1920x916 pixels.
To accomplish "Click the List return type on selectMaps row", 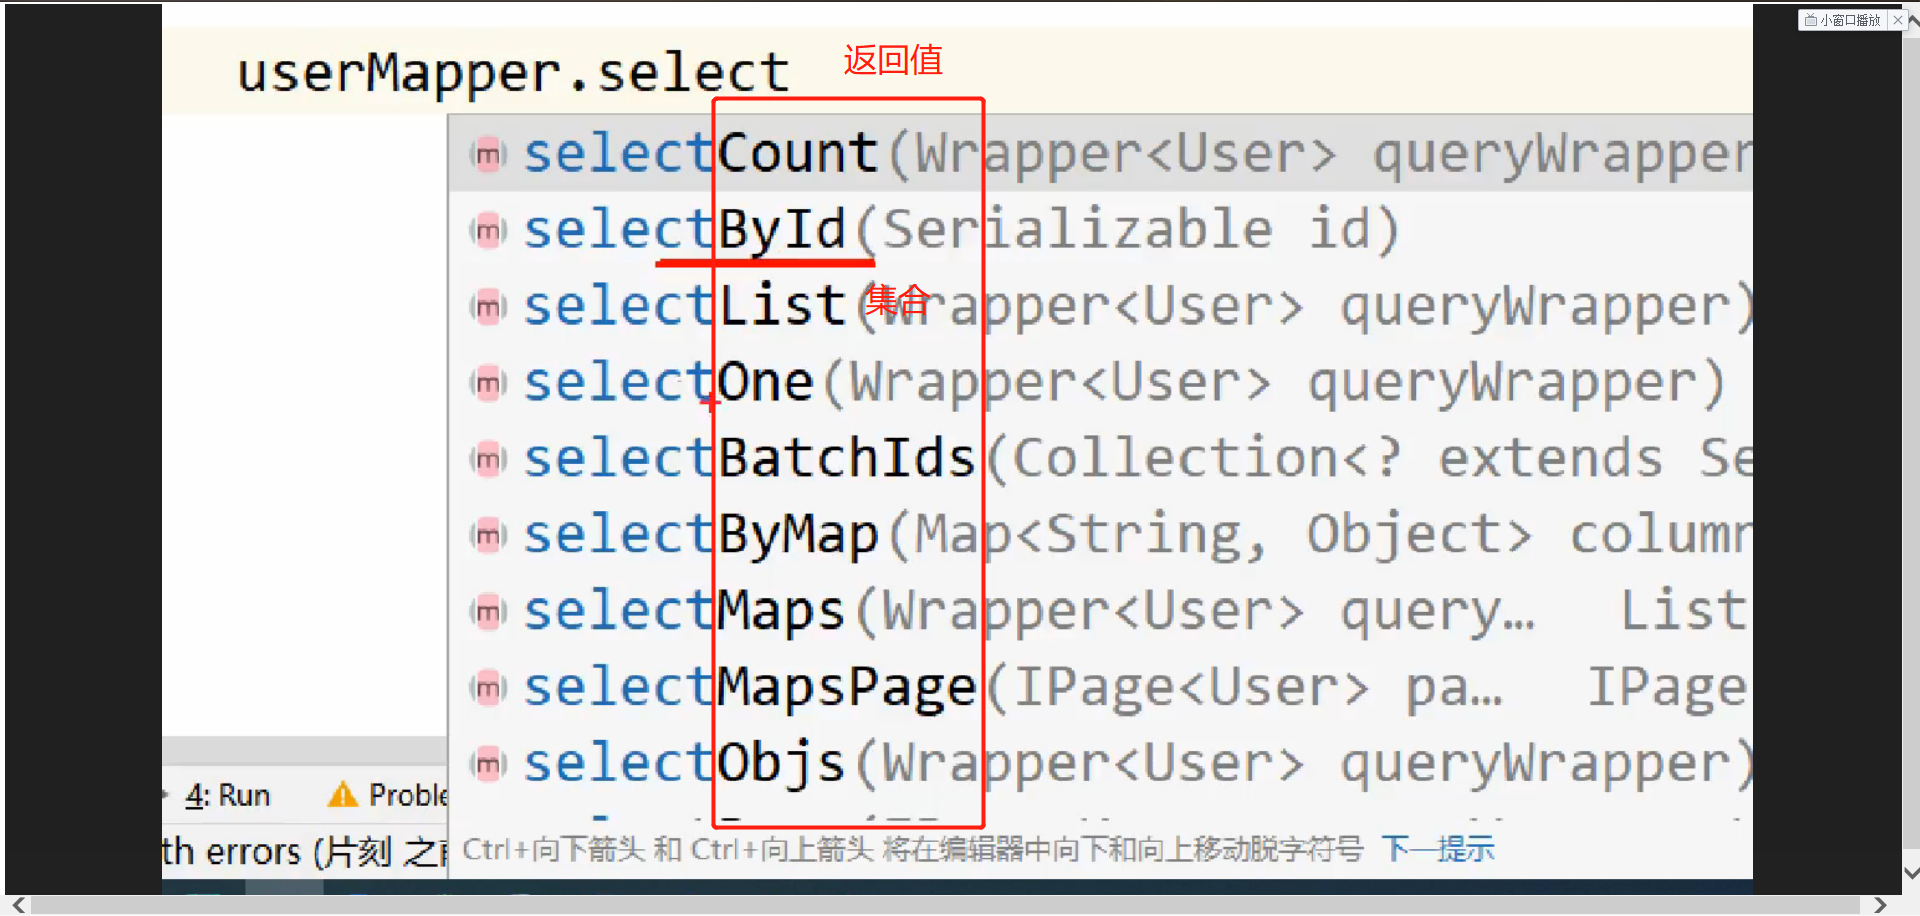I will tap(1683, 611).
